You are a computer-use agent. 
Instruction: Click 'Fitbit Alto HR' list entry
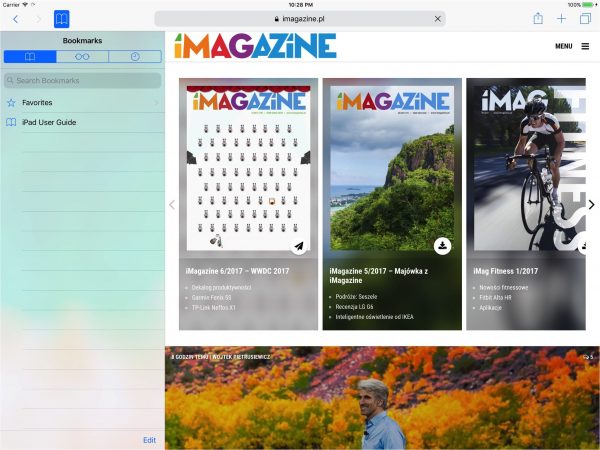pyautogui.click(x=495, y=297)
